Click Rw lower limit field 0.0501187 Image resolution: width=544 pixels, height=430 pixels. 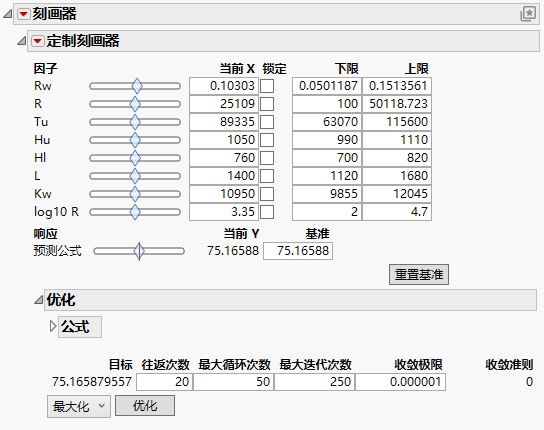coord(327,86)
